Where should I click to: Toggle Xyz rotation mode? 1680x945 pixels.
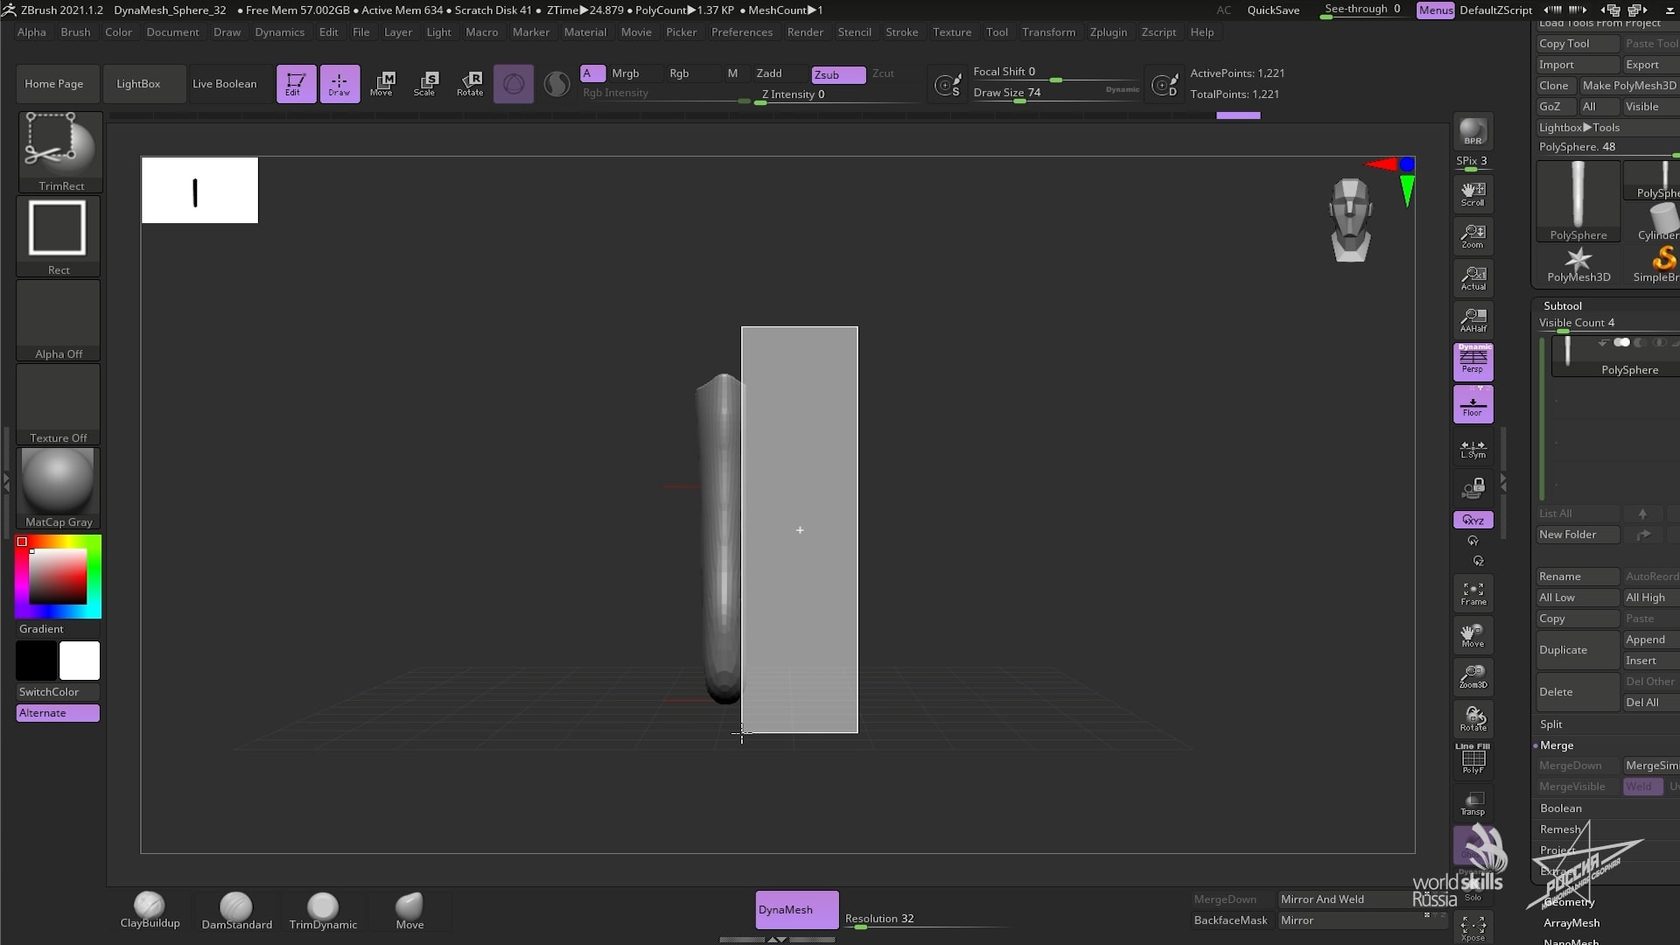pyautogui.click(x=1473, y=520)
